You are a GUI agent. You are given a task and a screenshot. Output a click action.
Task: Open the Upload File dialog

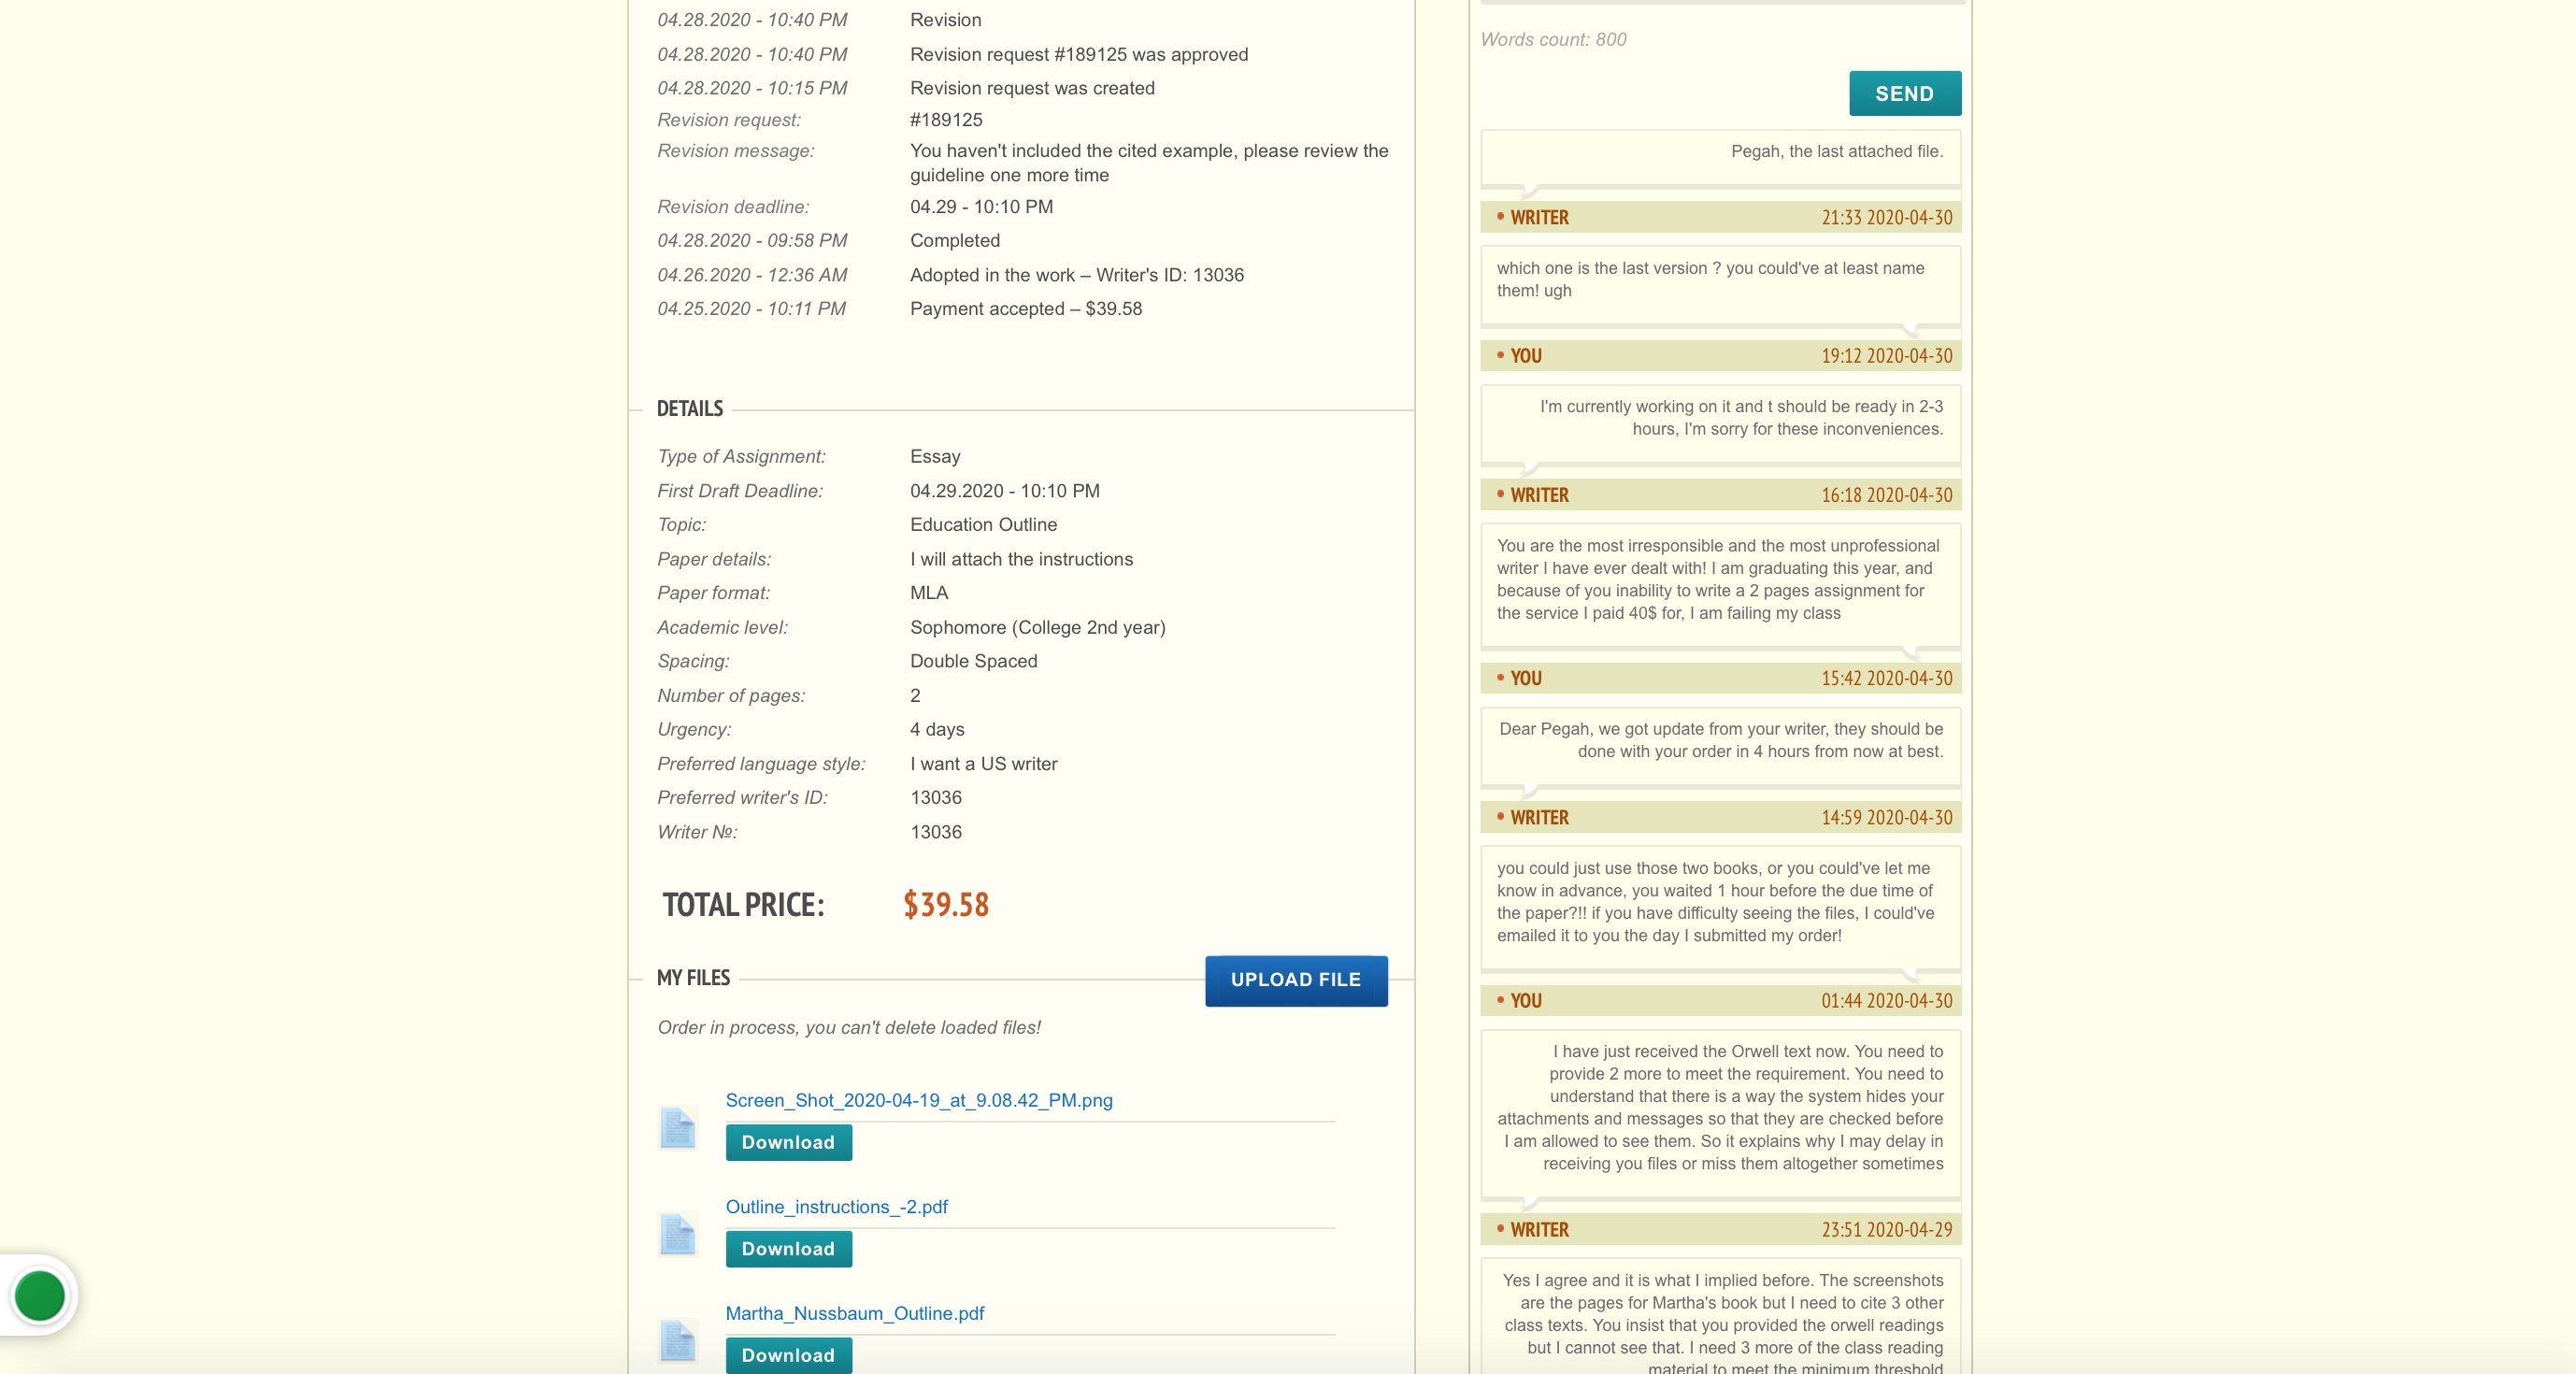(1295, 980)
